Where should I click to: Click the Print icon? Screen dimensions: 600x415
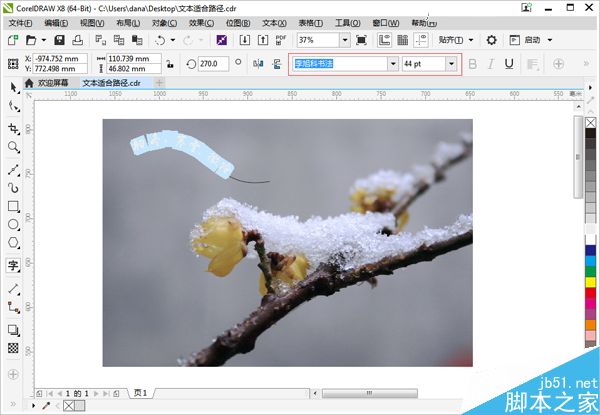tap(78, 40)
